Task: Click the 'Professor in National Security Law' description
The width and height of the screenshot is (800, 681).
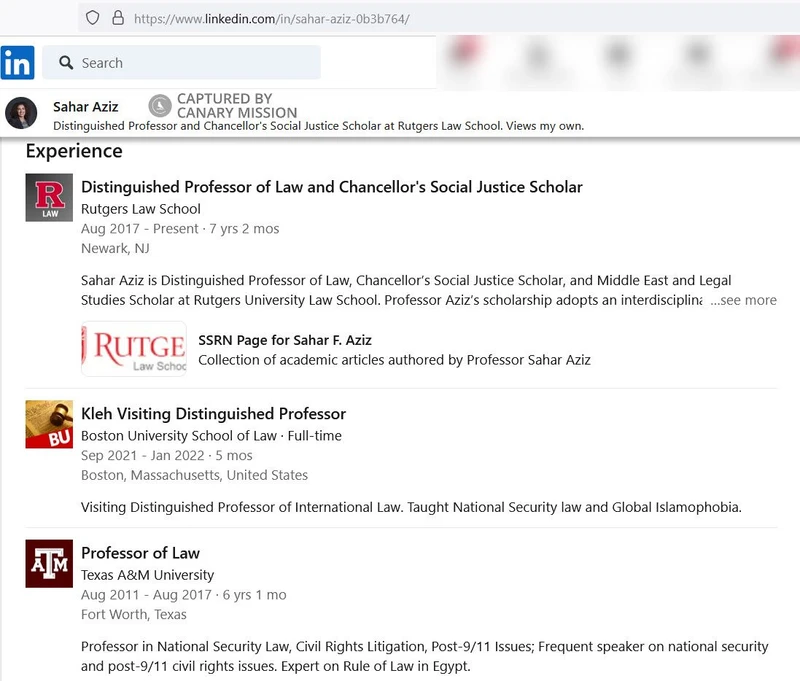Action: [x=424, y=657]
